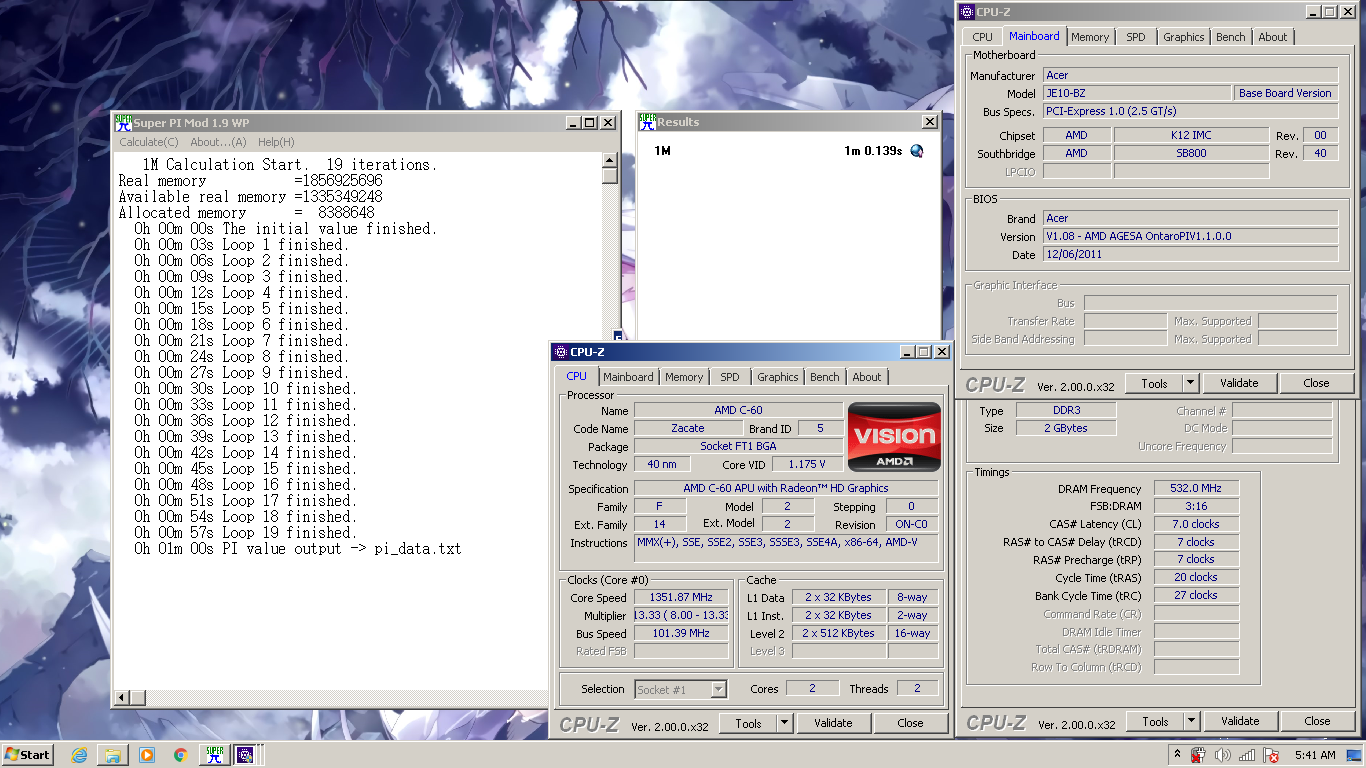Open the Action Center flag icon

[x=1271, y=755]
